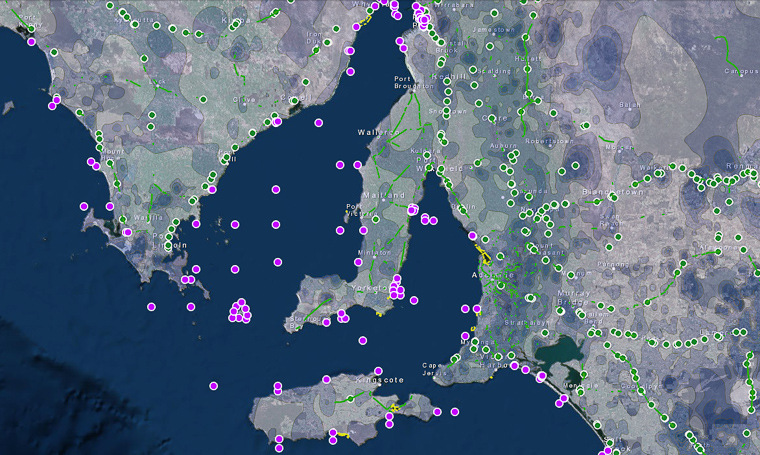This screenshot has height=455, width=760.
Task: Click the Jamestown place label
Action: point(493,30)
